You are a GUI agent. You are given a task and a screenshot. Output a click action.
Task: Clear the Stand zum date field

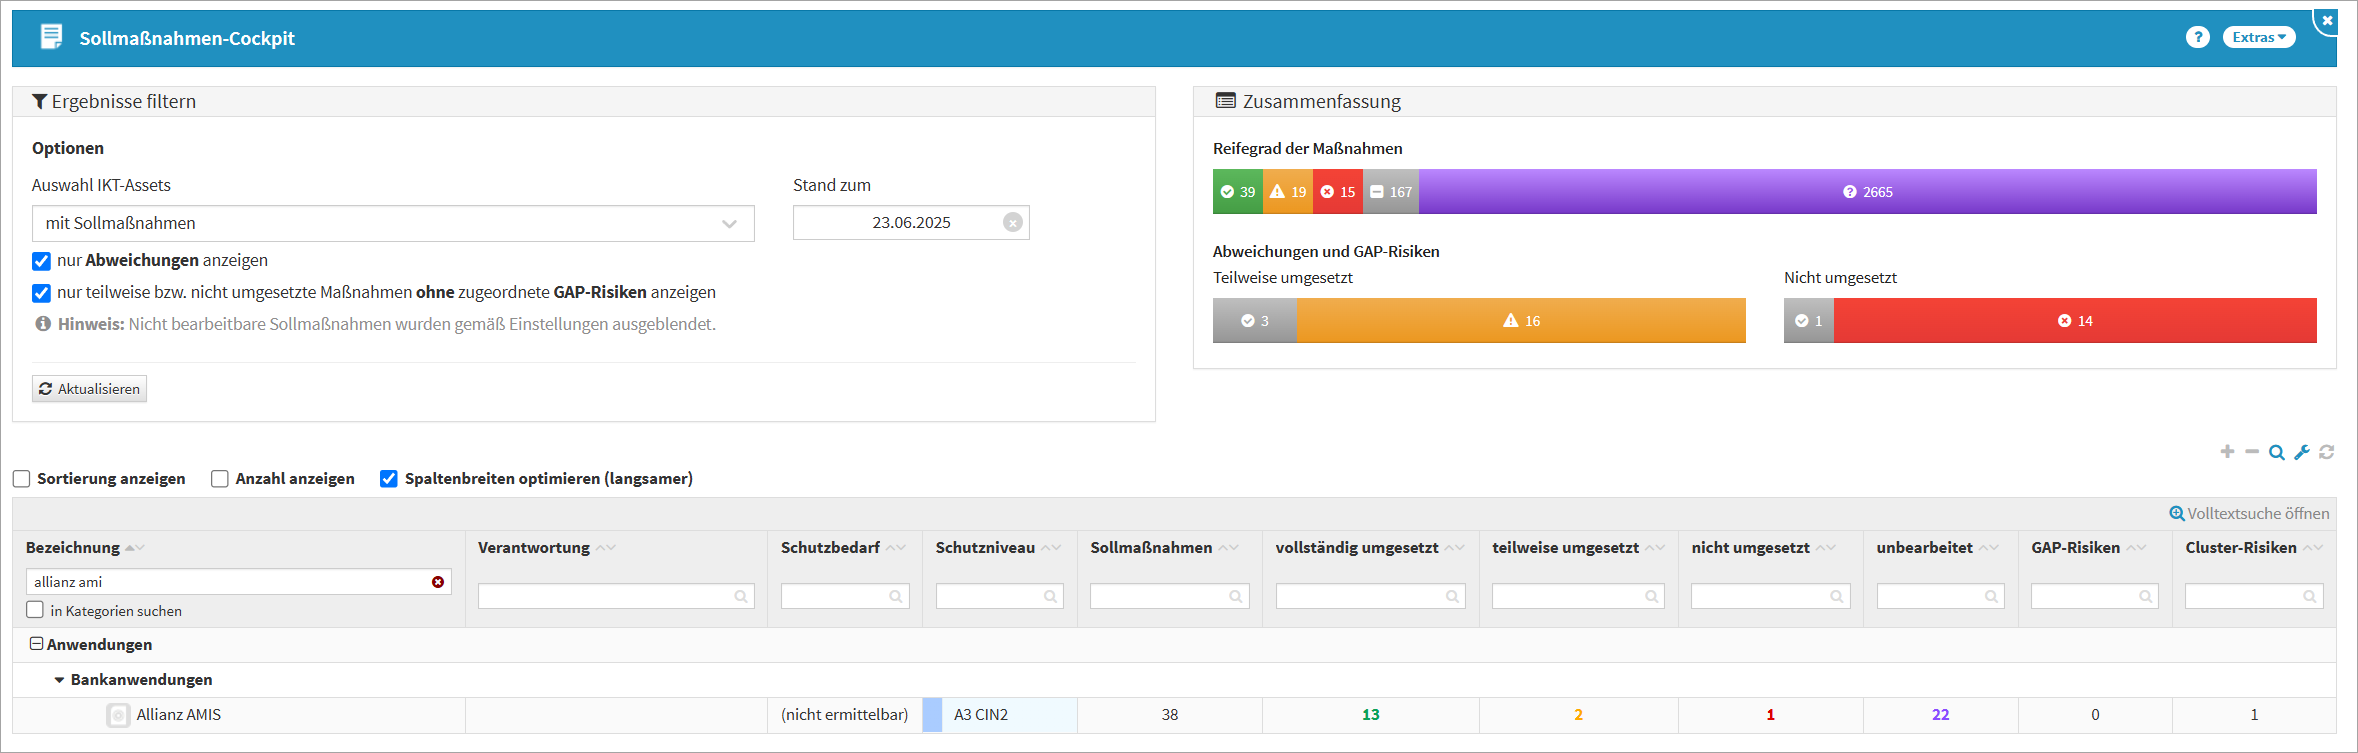pyautogui.click(x=1013, y=223)
